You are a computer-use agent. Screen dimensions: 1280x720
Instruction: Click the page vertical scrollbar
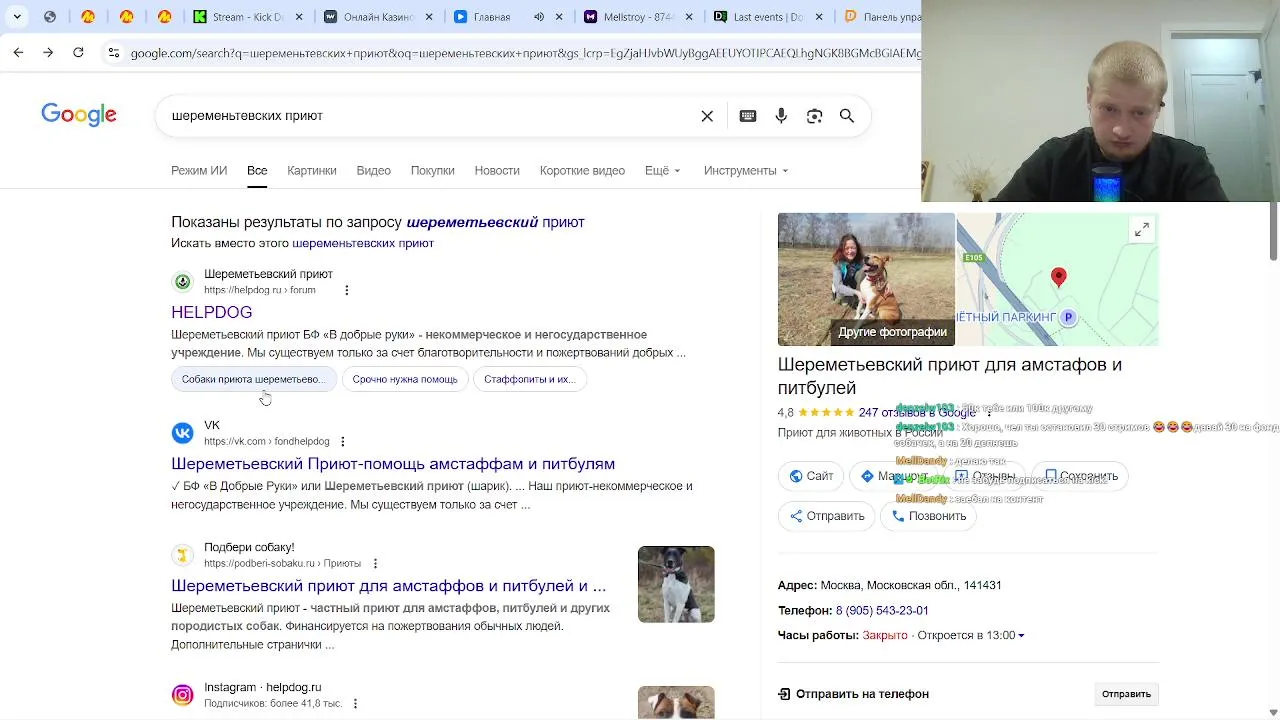[x=1273, y=230]
